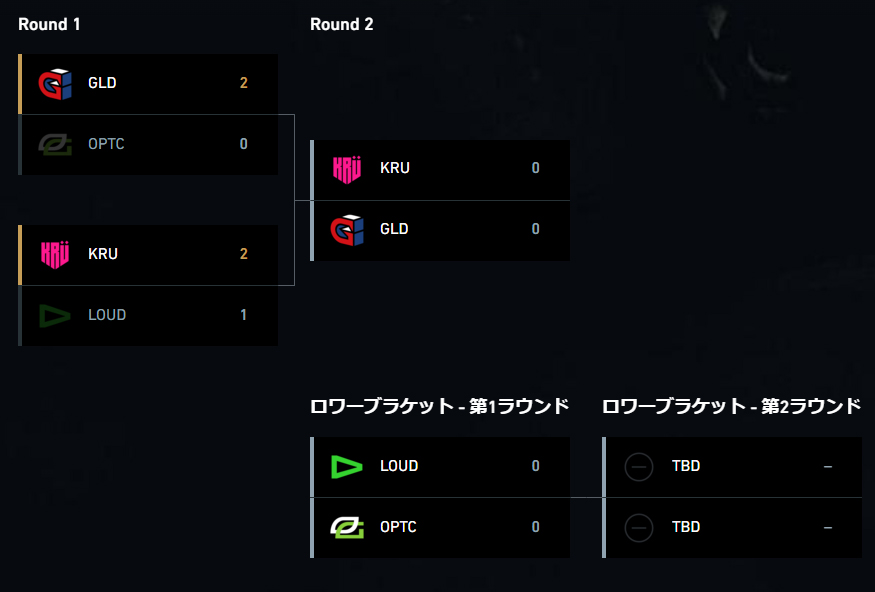Click the GLD logo in Round 2

pyautogui.click(x=347, y=230)
